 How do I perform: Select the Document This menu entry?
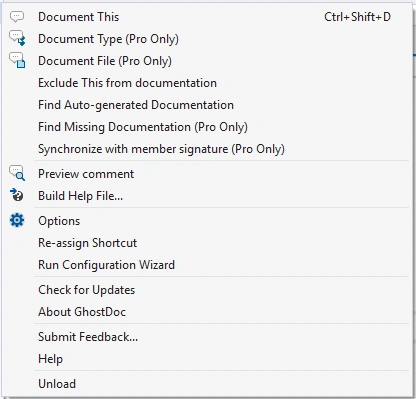tap(207, 17)
